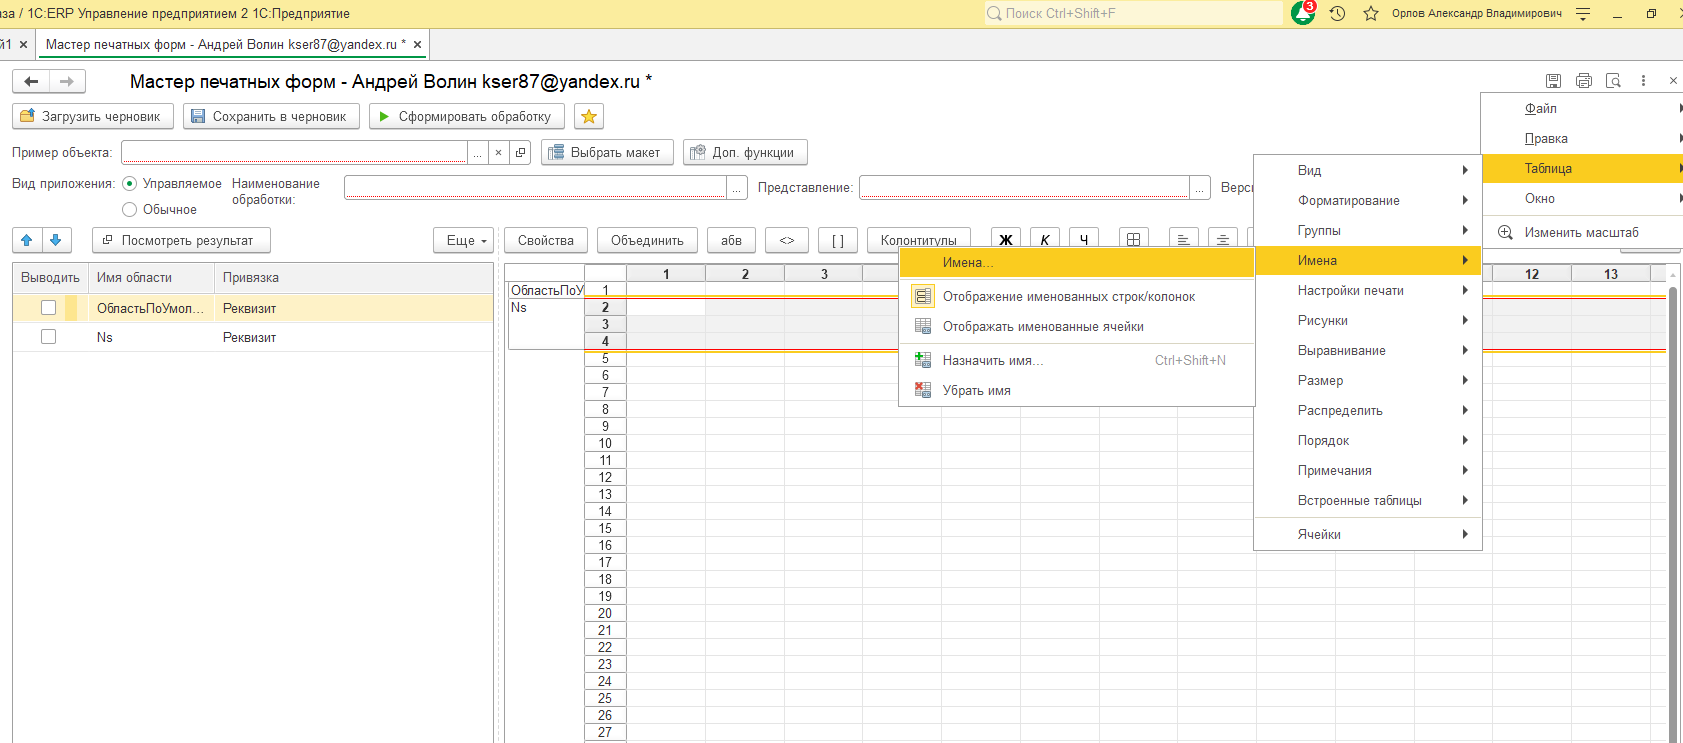Open the selected Пример объекта value
1683x743 pixels.
[x=520, y=152]
